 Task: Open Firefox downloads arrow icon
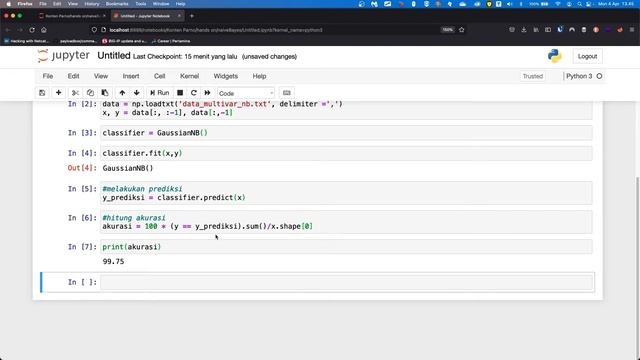coord(524,30)
